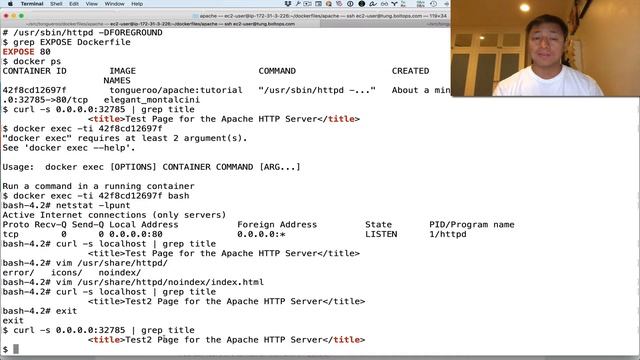Click the 'docker exec -ti 42f8cd12697f bash' command
The height and width of the screenshot is (360, 640).
[101, 196]
